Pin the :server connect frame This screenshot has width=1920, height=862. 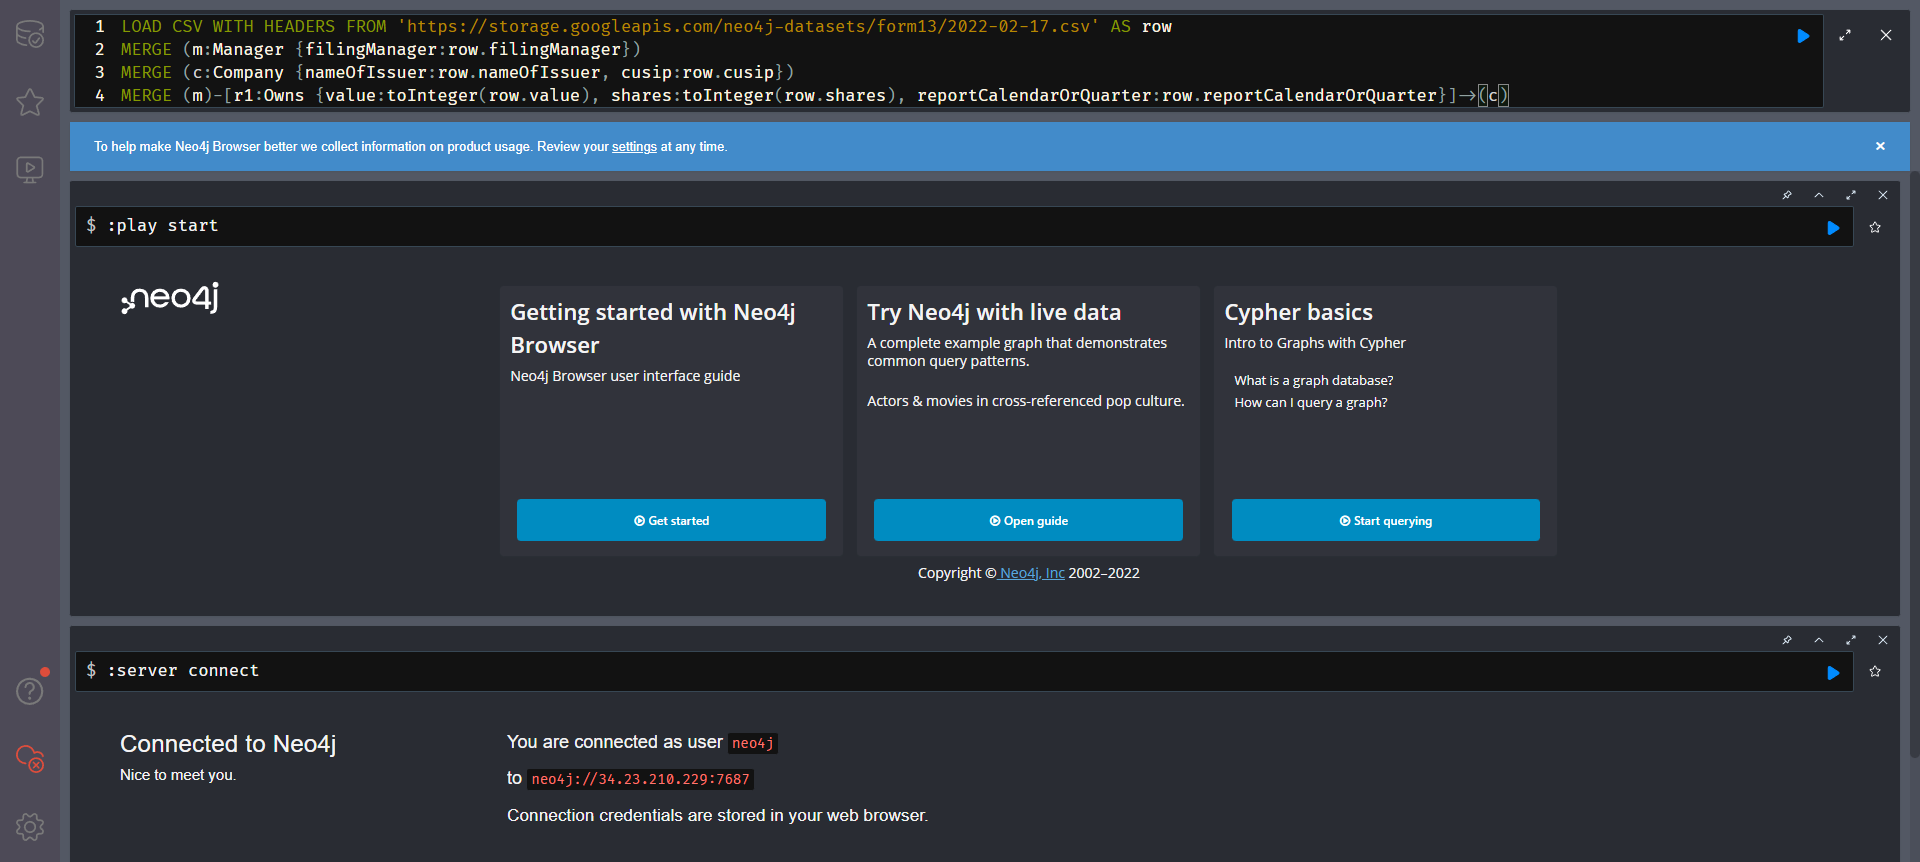(1787, 640)
